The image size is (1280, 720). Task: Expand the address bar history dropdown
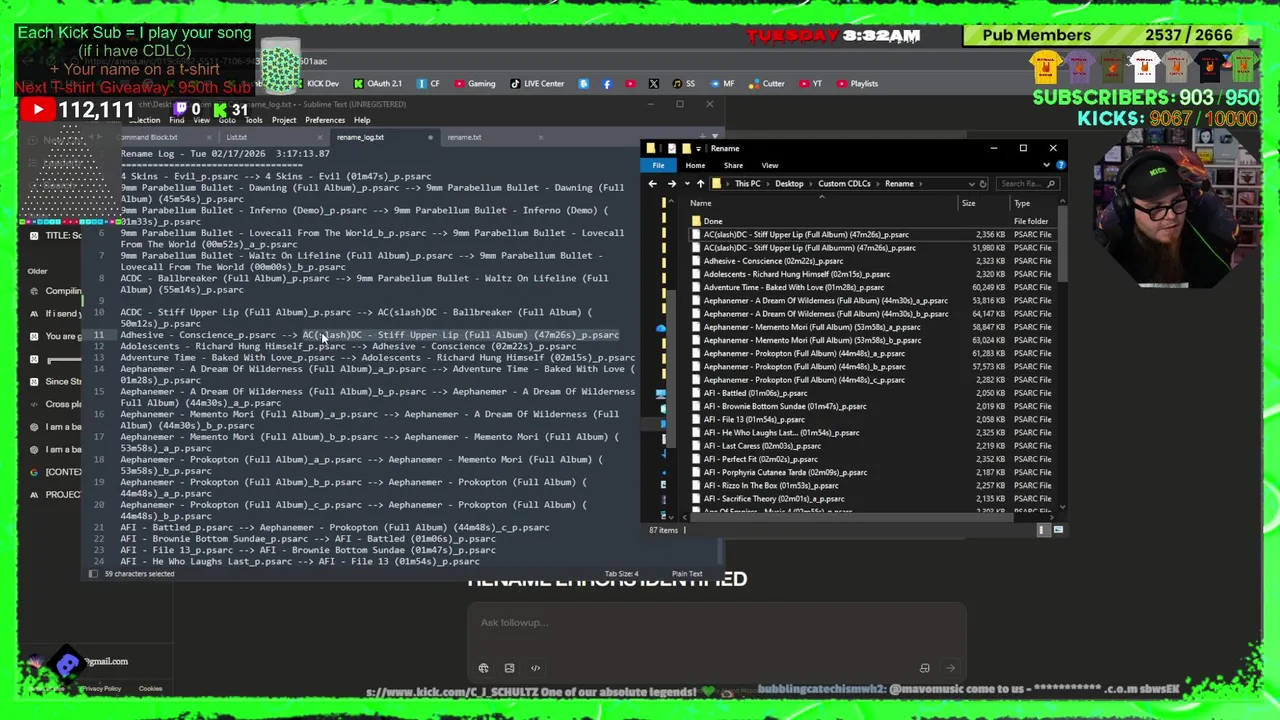[971, 184]
